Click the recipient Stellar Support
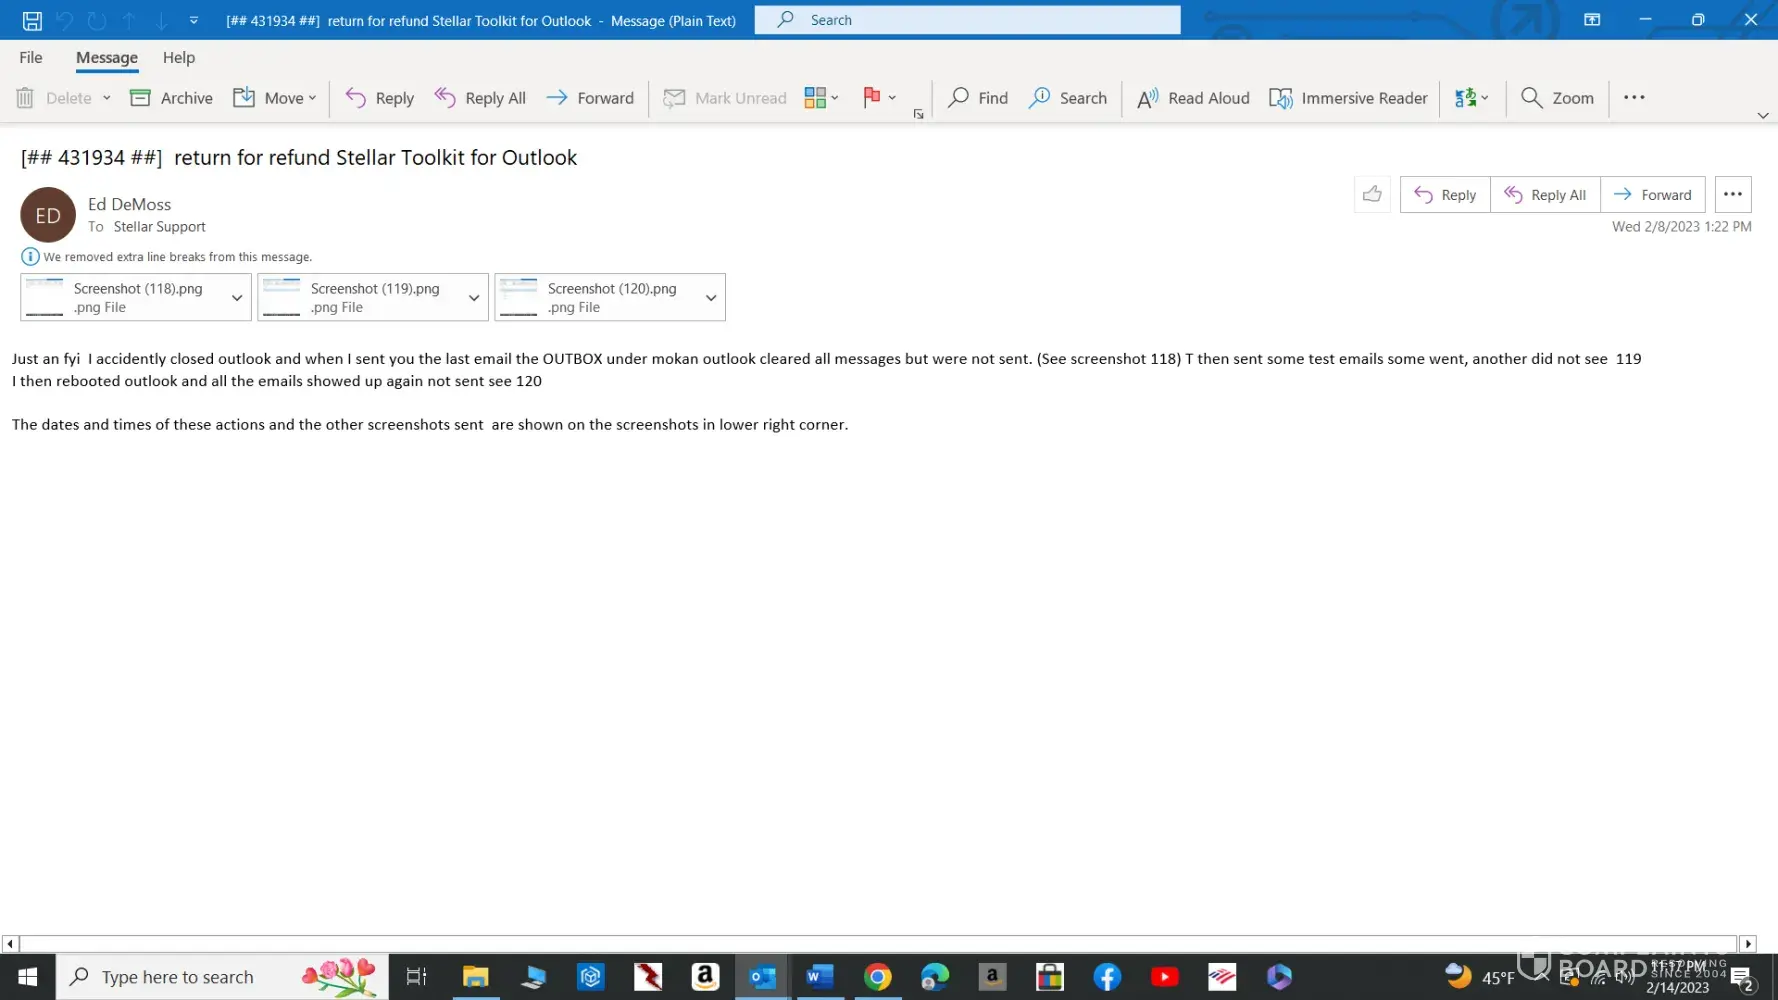1778x1000 pixels. point(160,227)
